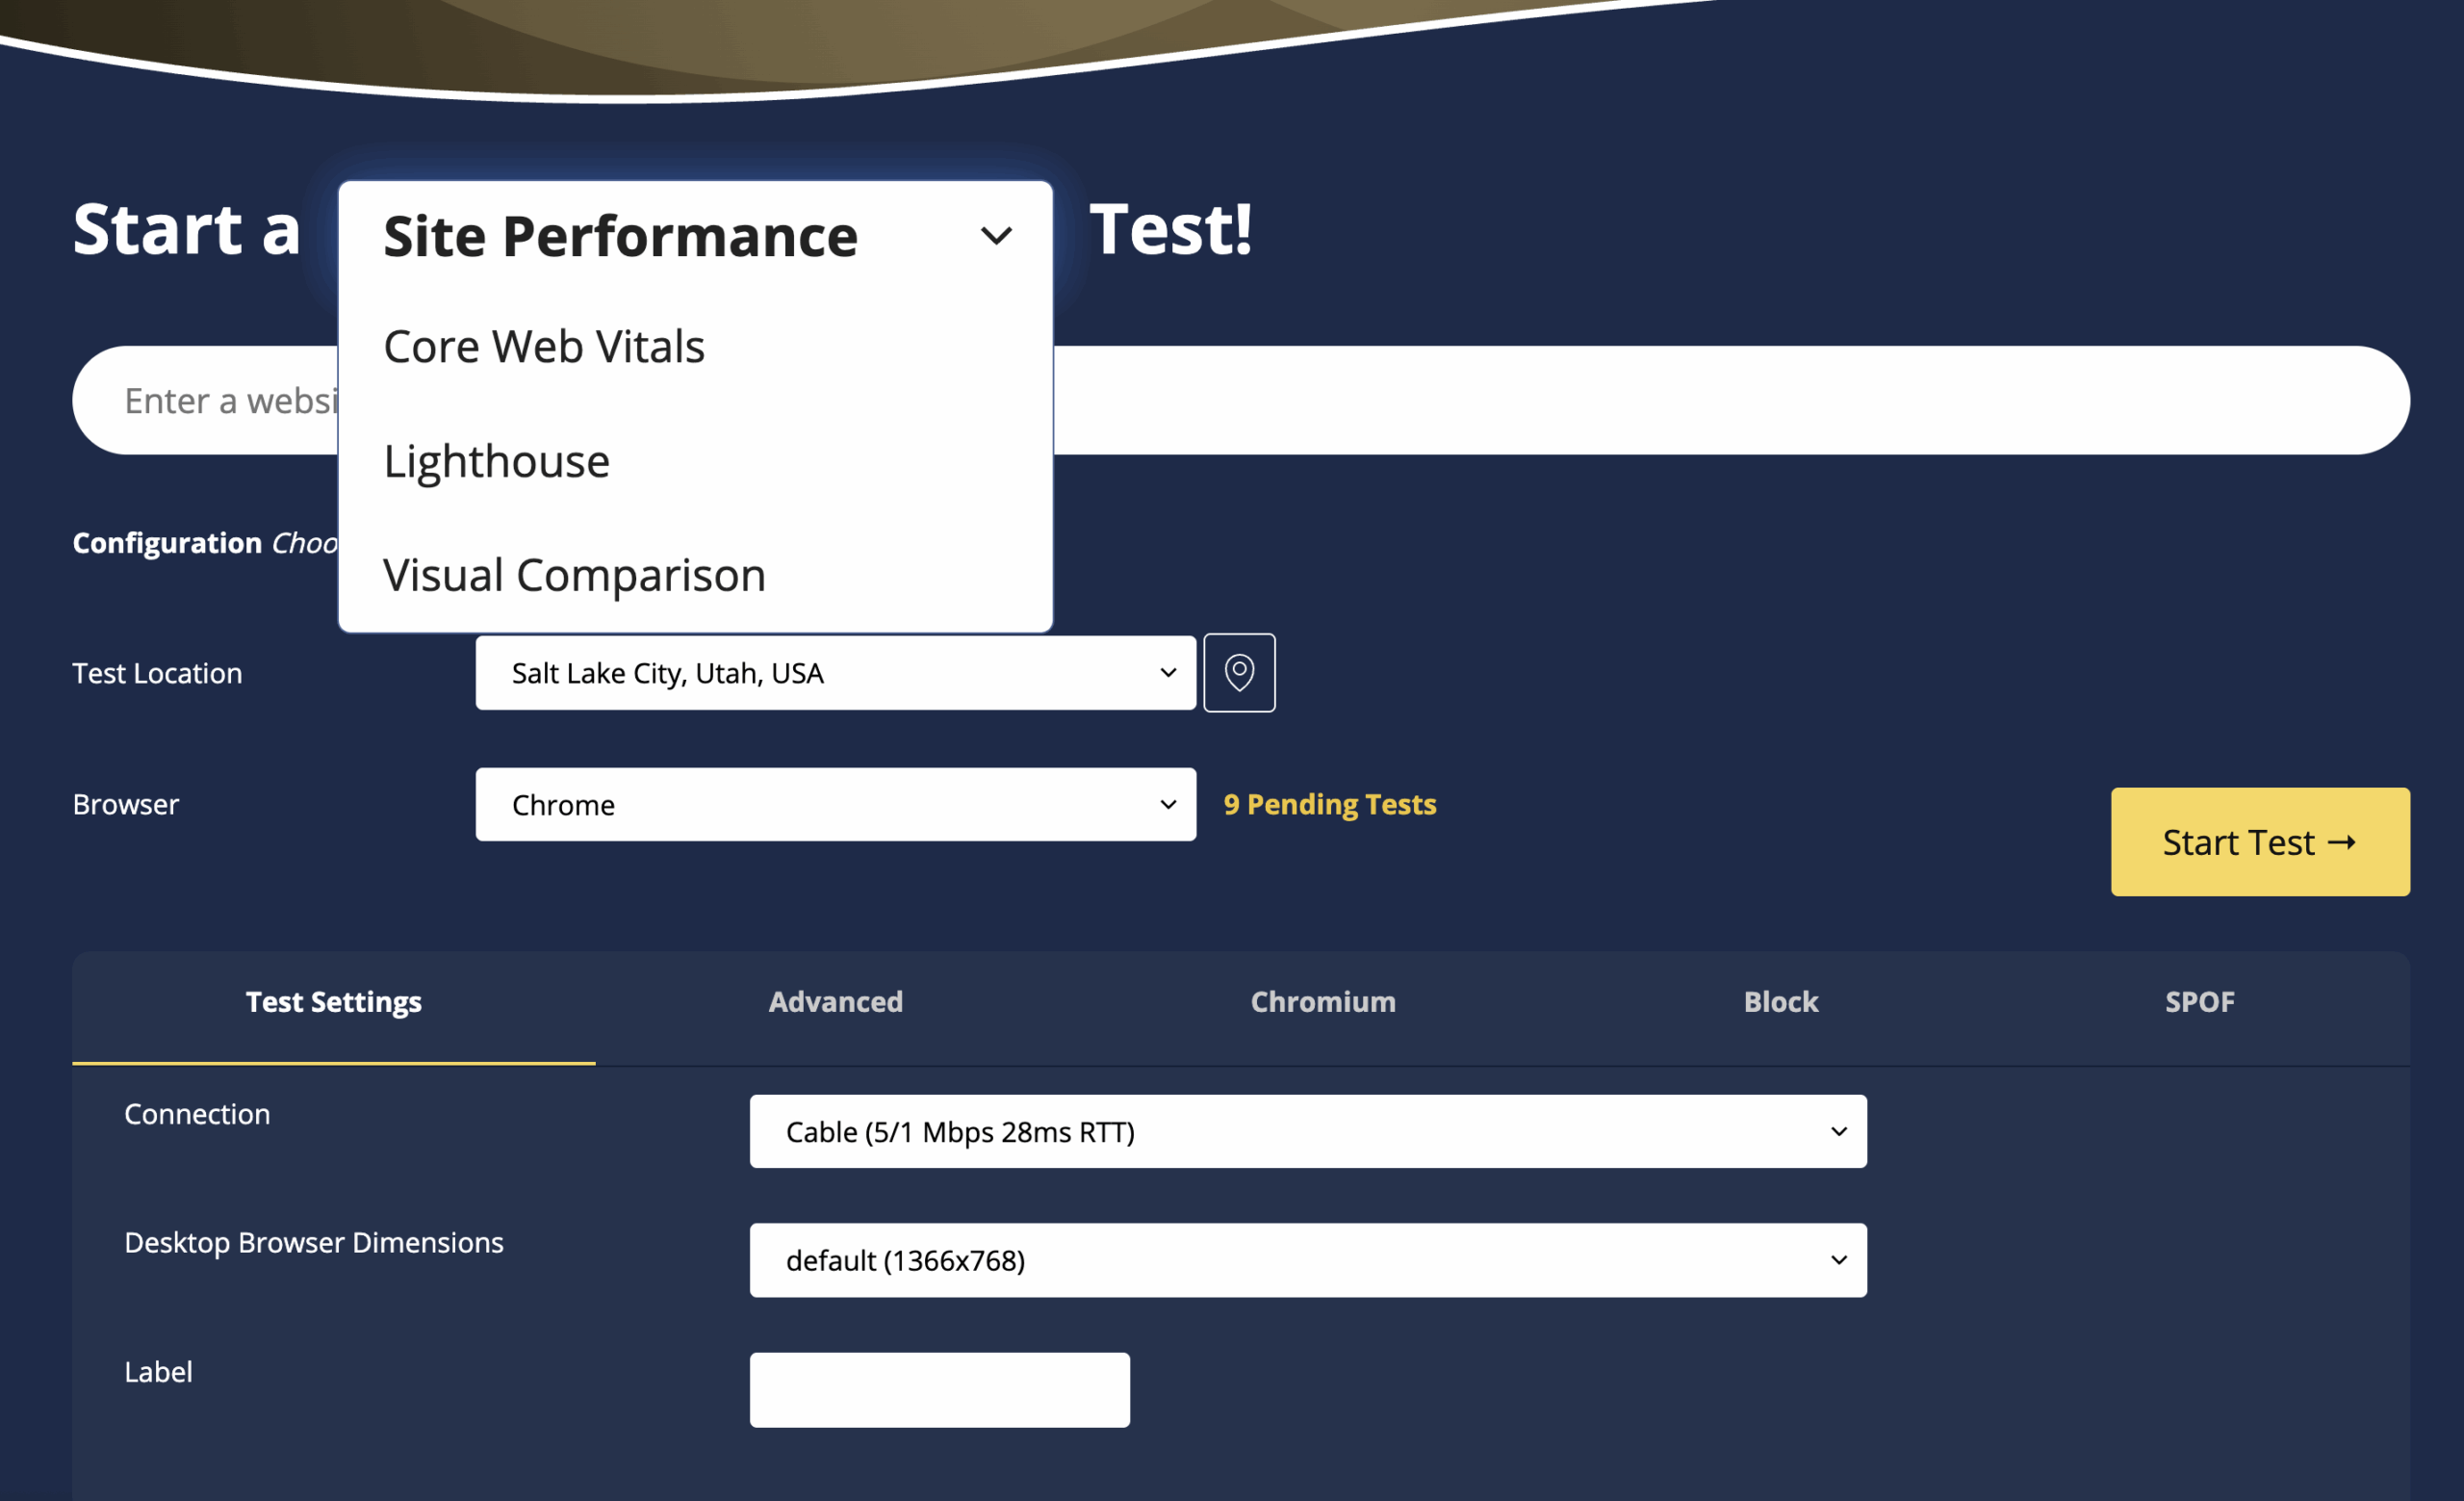Choose Visual Comparison test type
The height and width of the screenshot is (1501, 2464).
(573, 575)
